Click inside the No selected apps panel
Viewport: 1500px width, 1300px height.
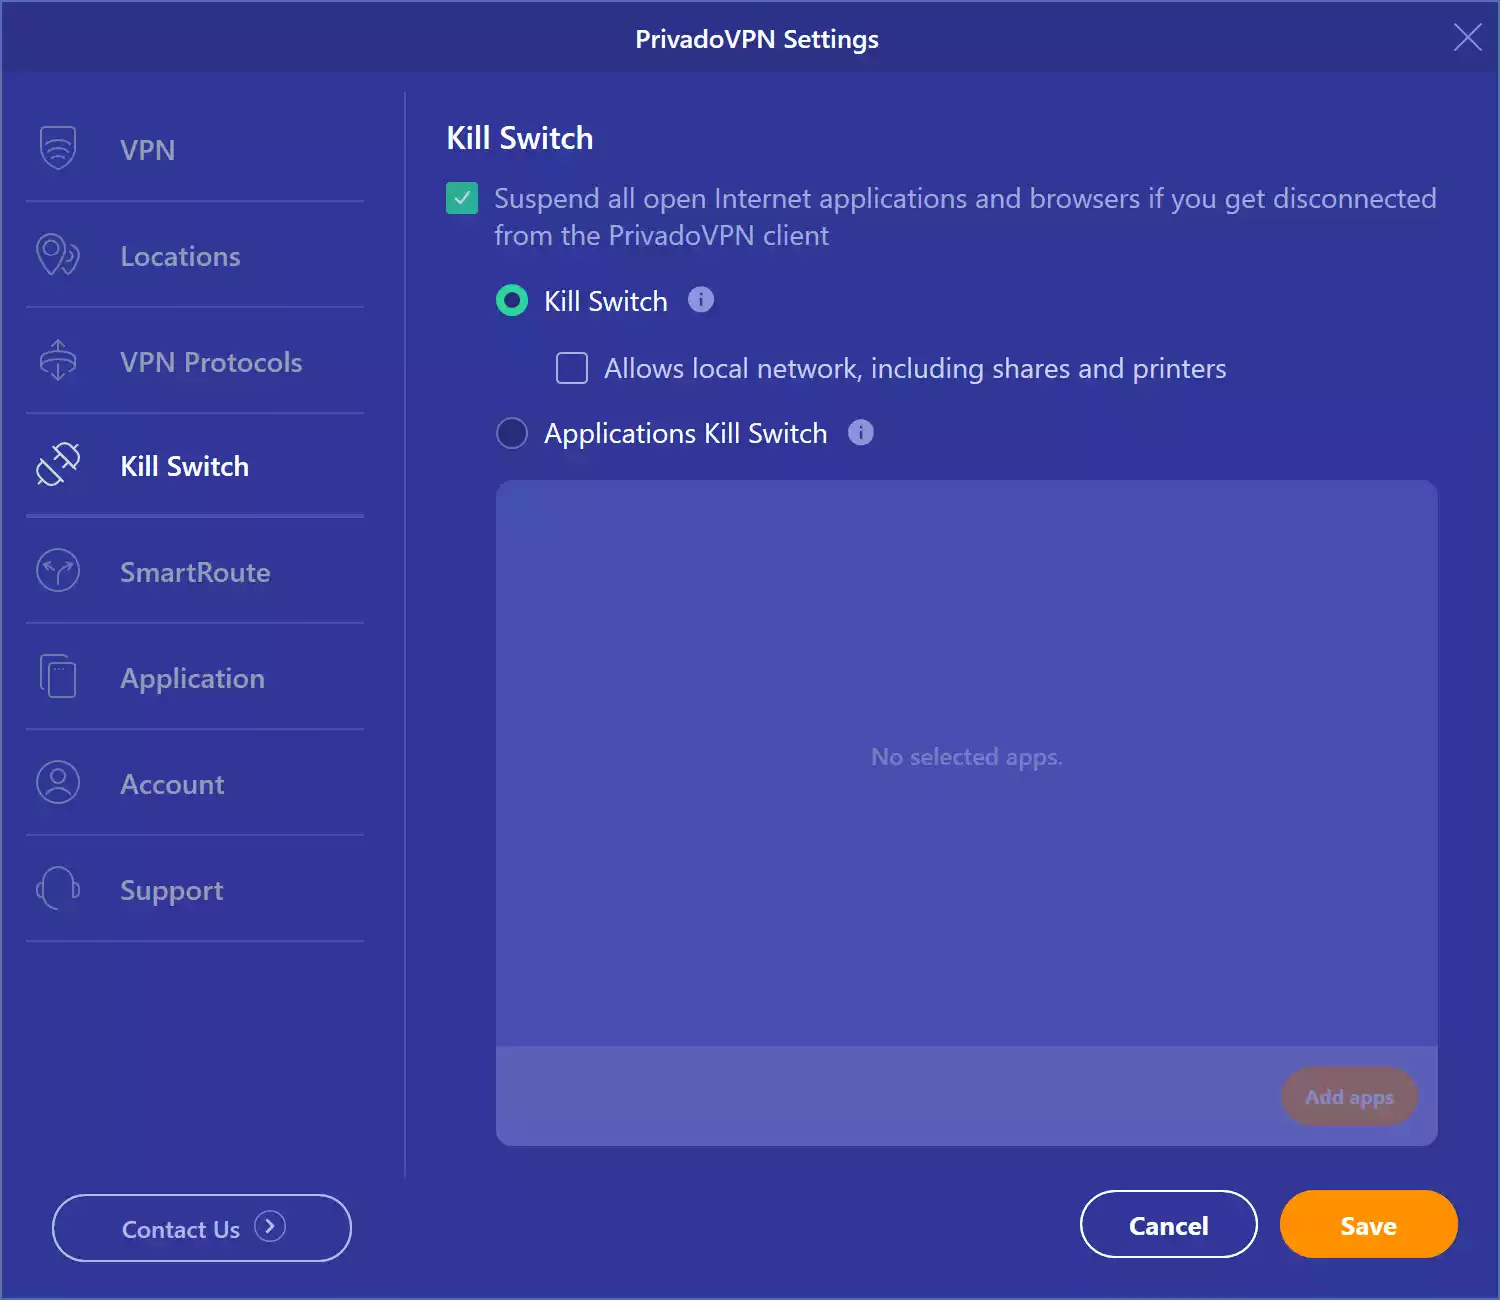click(966, 757)
